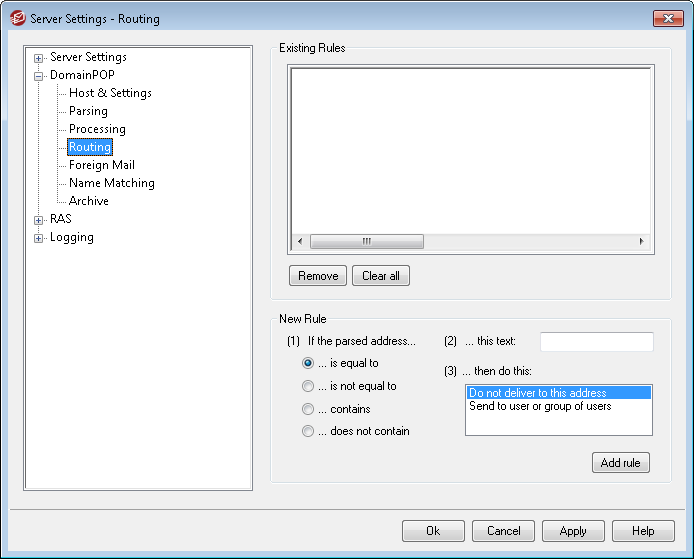
Task: Close the Server Settings dialog window
Action: coord(667,18)
